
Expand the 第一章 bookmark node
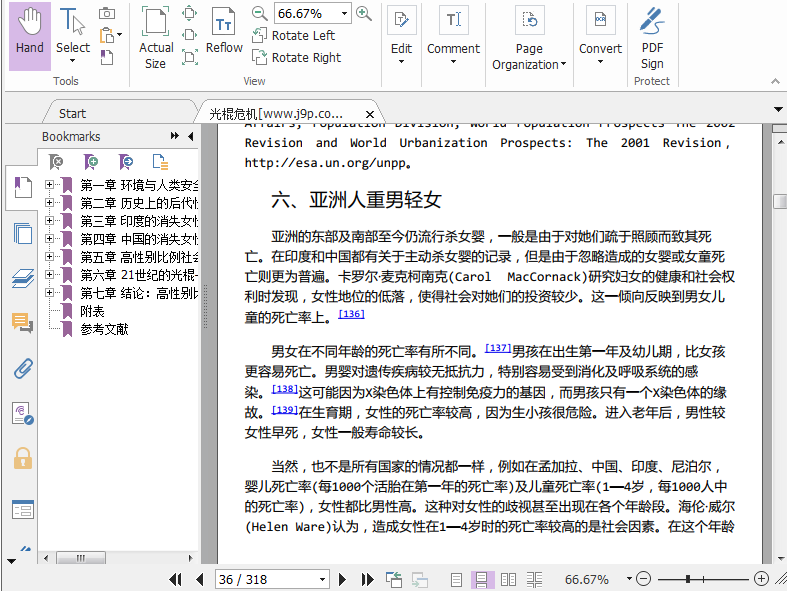(50, 185)
